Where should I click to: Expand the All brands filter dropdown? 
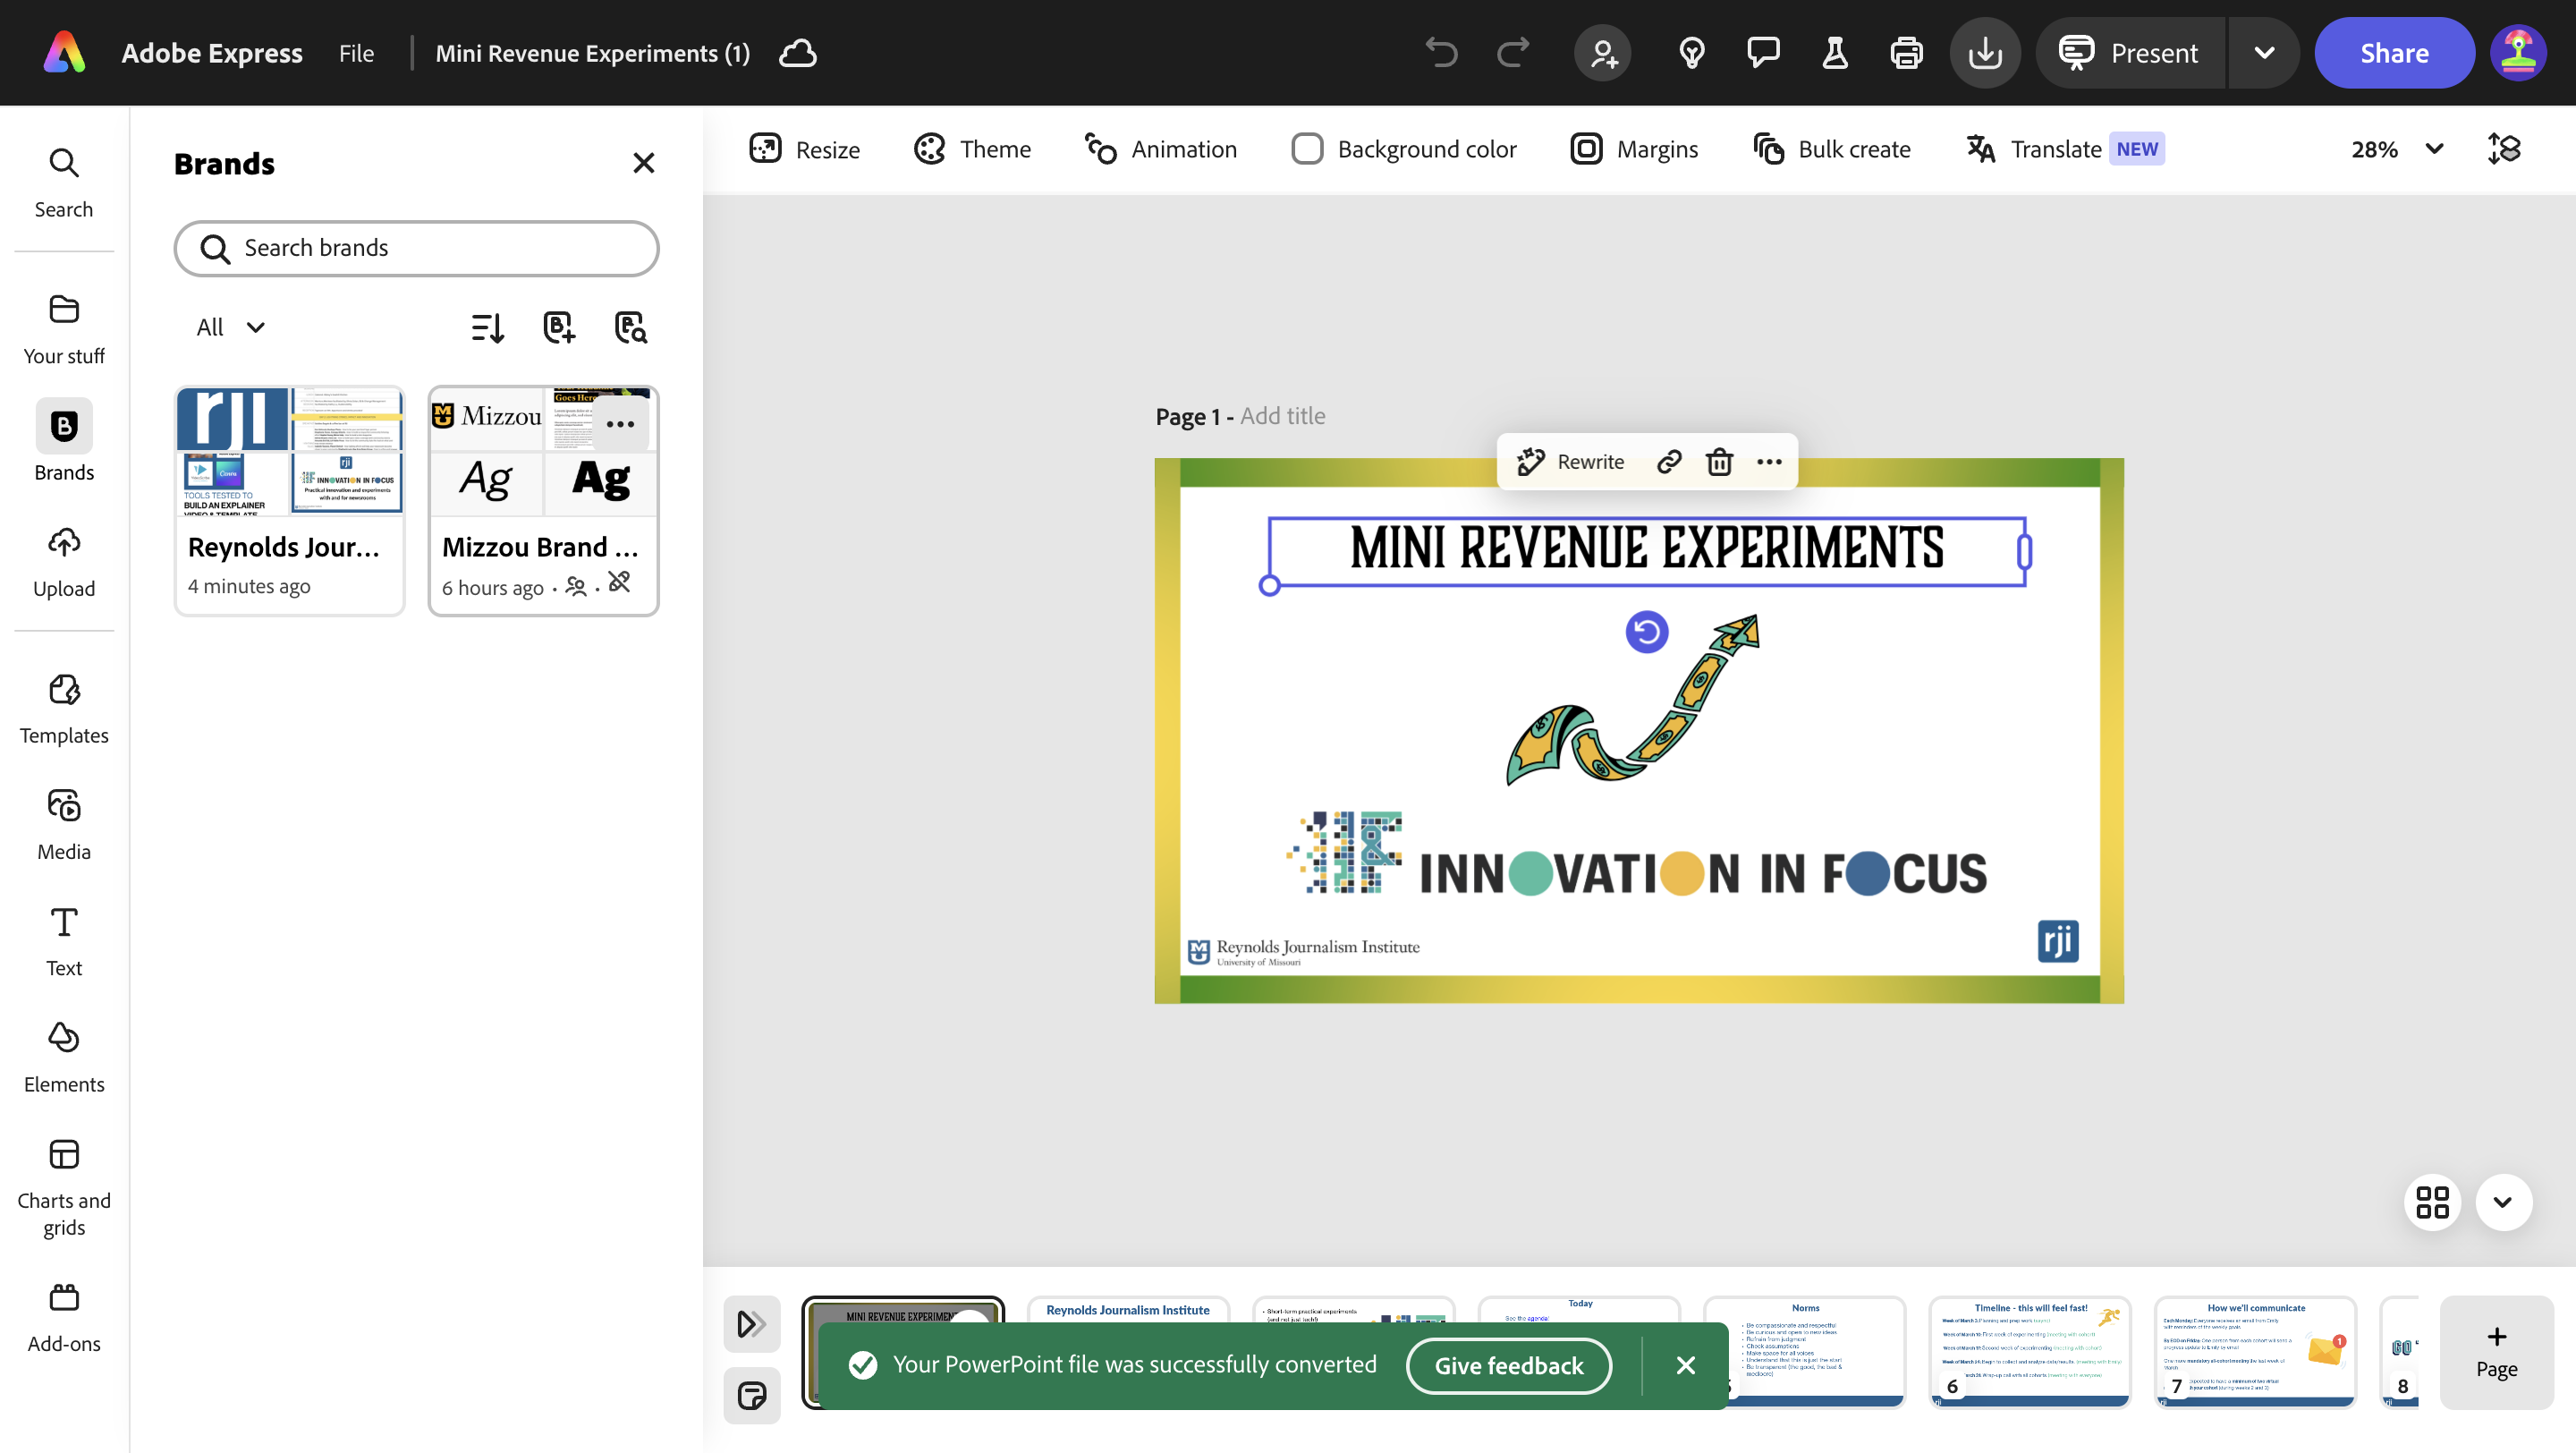coord(230,327)
